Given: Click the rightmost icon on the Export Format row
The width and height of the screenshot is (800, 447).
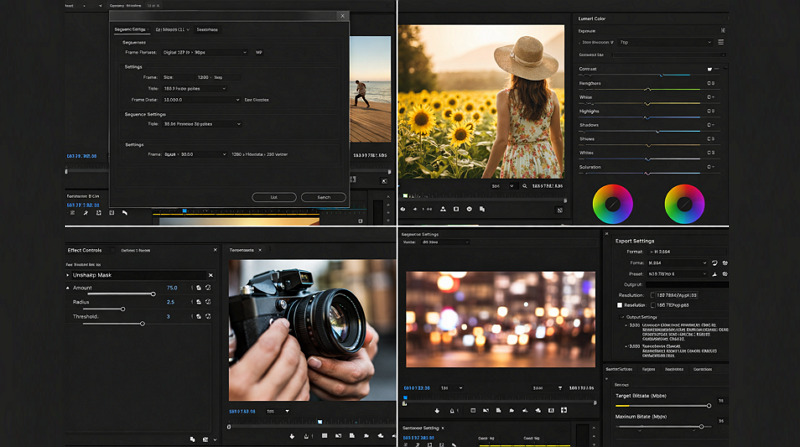Looking at the screenshot, I should [x=725, y=263].
